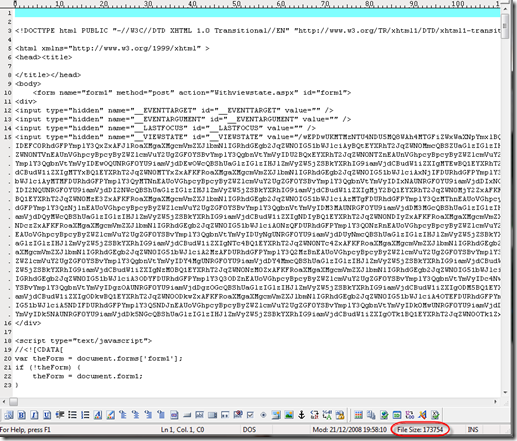
Task: Toggle INS insert mode in status bar
Action: coord(473,430)
